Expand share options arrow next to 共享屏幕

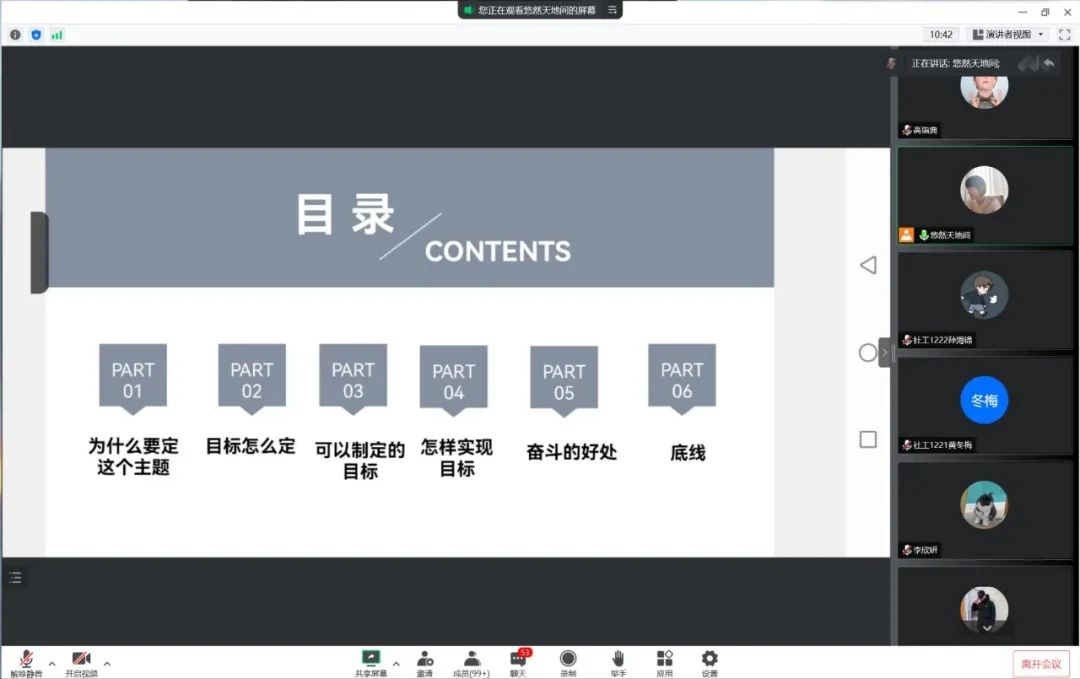(396, 663)
